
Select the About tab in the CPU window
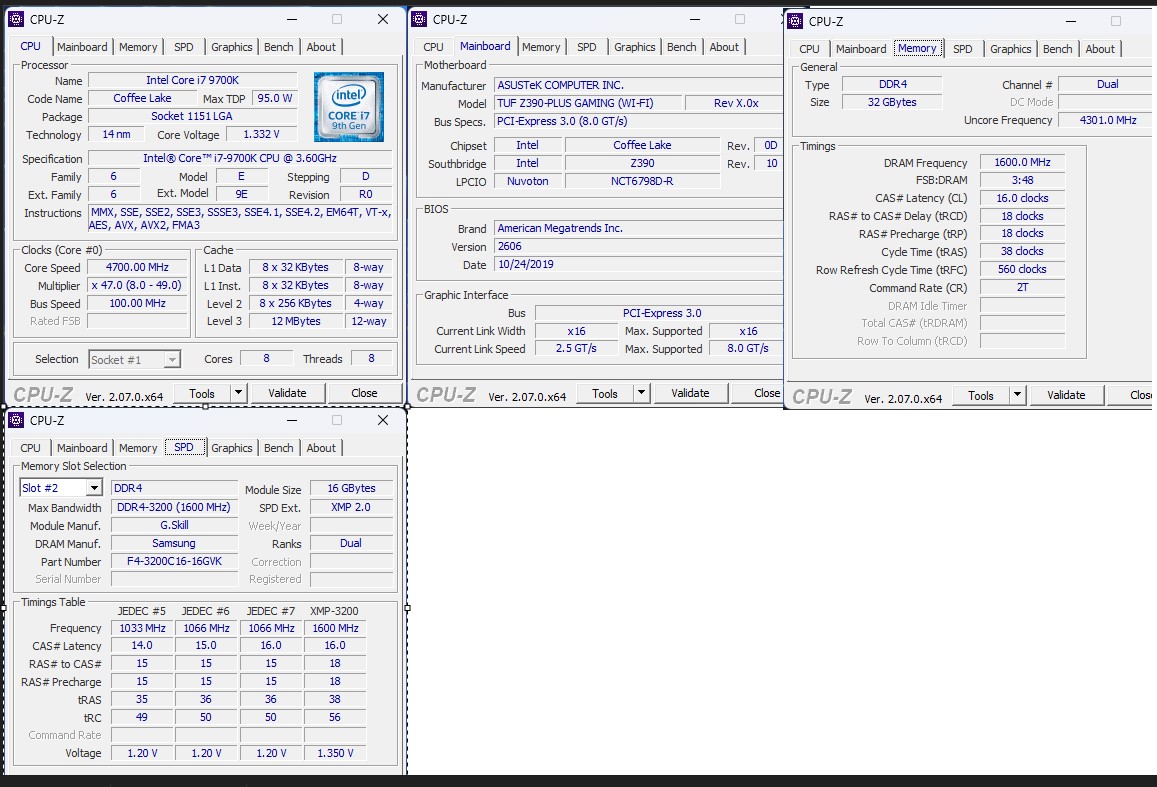[x=321, y=46]
